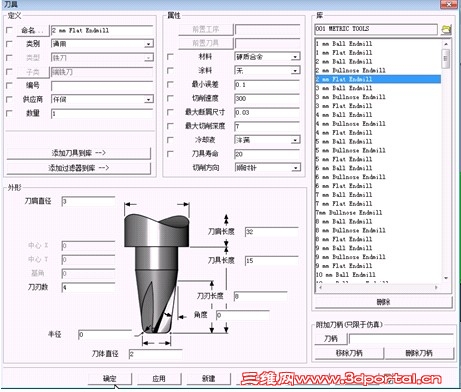The height and width of the screenshot is (392, 461).
Task: Click library list vertical scrollbar thumb
Action: tap(446, 59)
